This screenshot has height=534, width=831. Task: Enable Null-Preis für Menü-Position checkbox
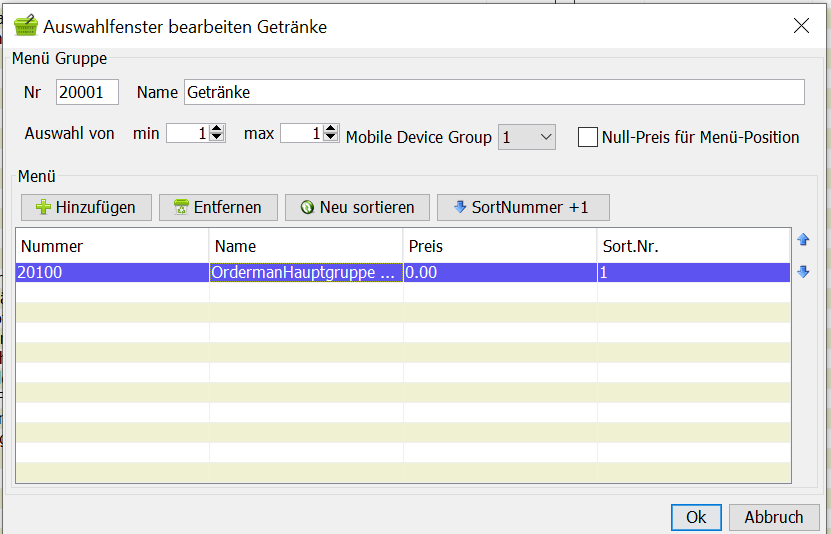[587, 137]
